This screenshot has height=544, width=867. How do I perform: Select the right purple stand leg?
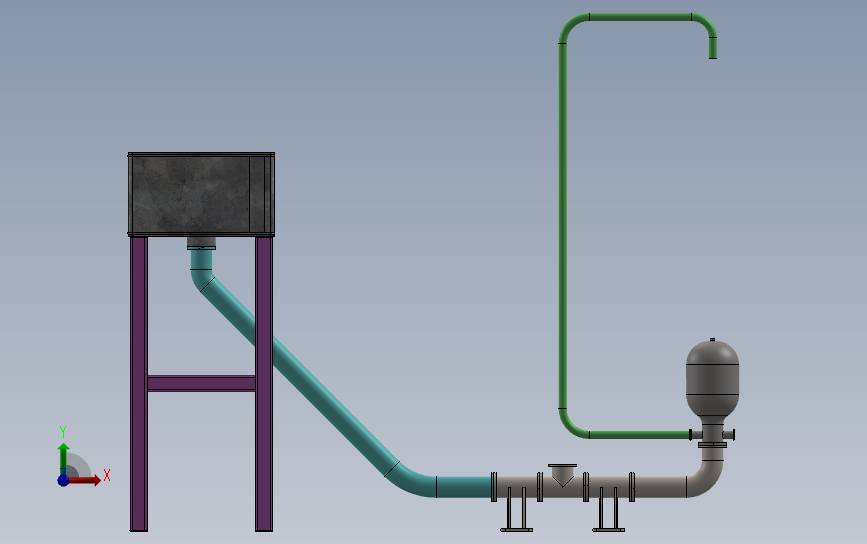click(264, 384)
